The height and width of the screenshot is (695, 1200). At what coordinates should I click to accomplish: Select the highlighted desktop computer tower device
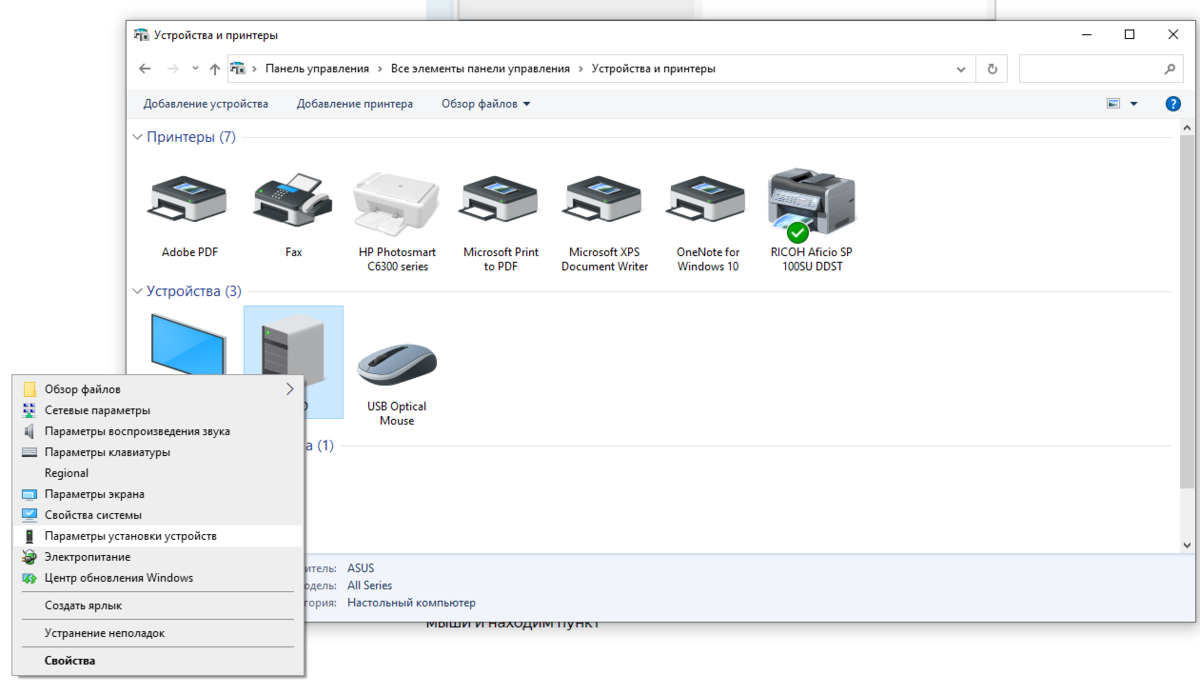293,360
